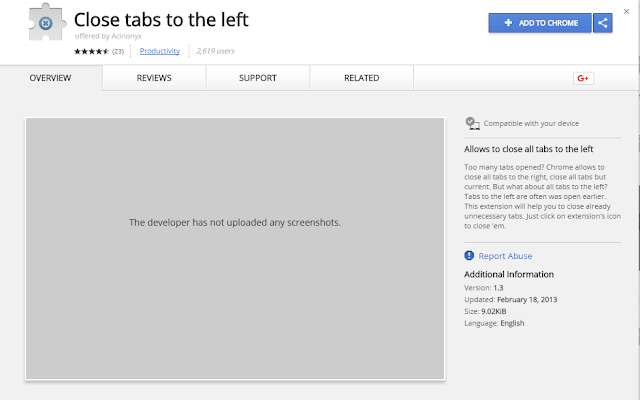This screenshot has width=640, height=400.
Task: Open the Related tab
Action: (x=362, y=78)
